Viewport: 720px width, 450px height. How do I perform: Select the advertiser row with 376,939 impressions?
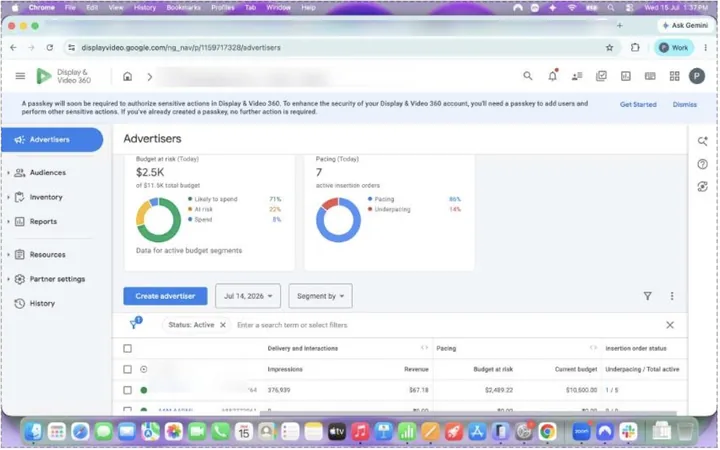click(x=128, y=390)
